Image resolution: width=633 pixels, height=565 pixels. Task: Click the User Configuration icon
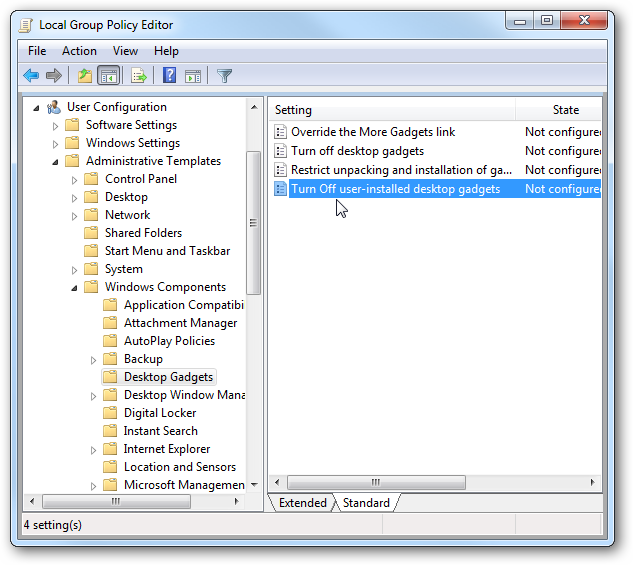coord(54,107)
